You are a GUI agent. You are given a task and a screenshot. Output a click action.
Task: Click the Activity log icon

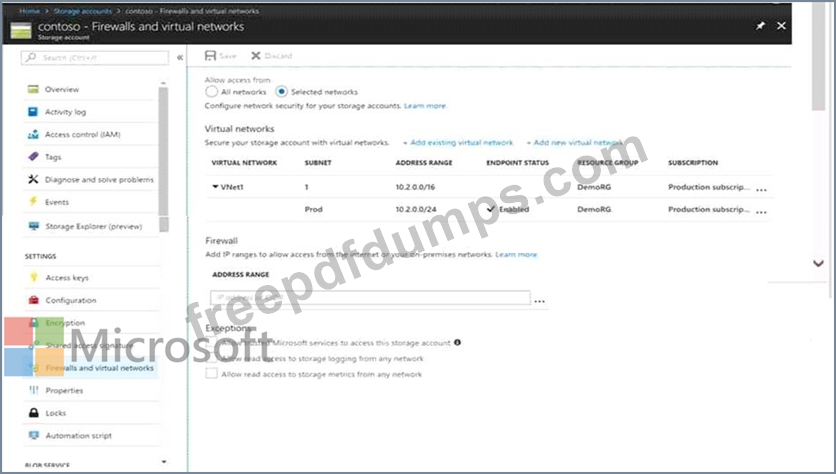tap(33, 111)
